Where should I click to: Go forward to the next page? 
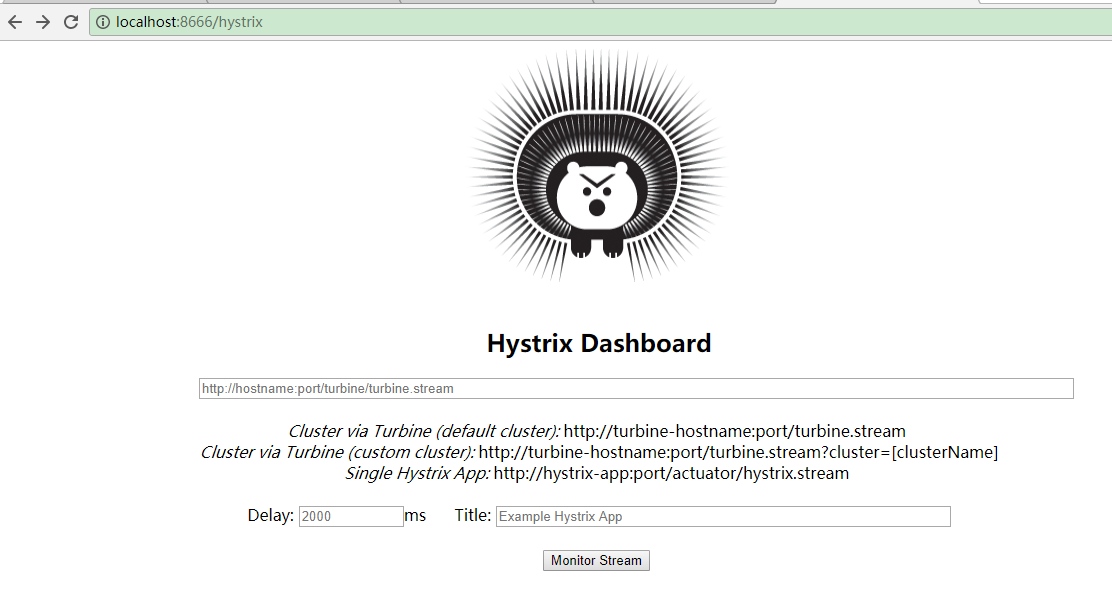(43, 22)
